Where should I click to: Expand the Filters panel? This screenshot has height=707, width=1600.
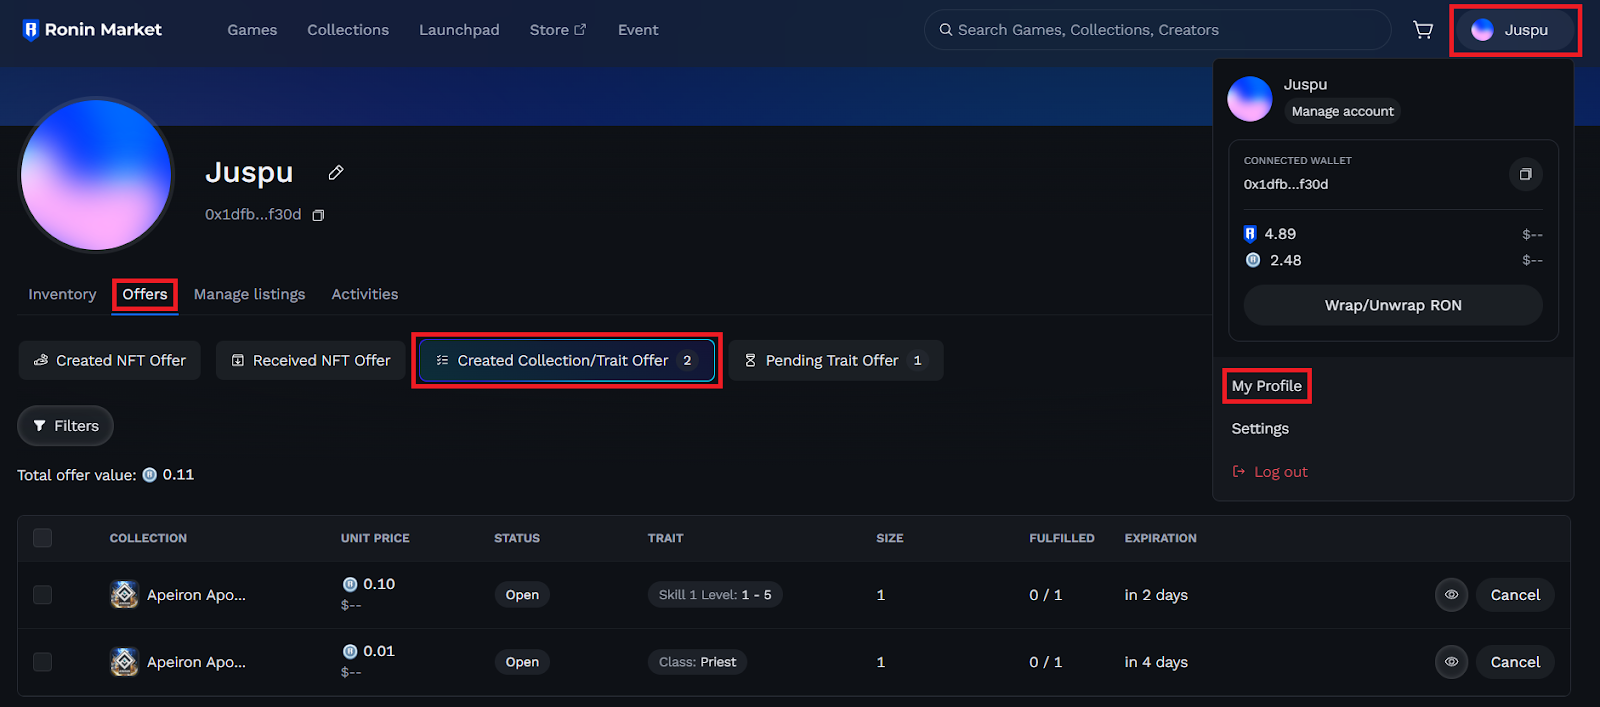coord(65,426)
